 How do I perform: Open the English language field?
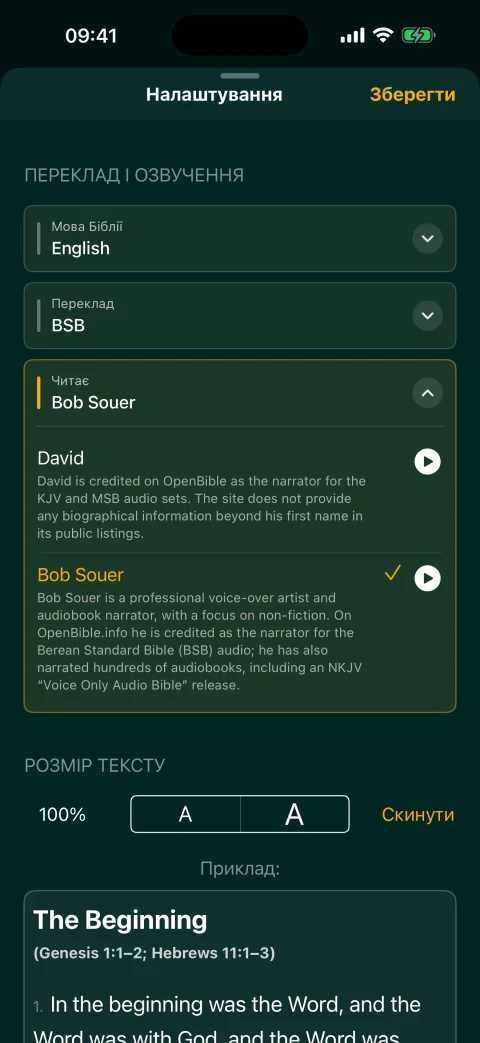tap(240, 238)
